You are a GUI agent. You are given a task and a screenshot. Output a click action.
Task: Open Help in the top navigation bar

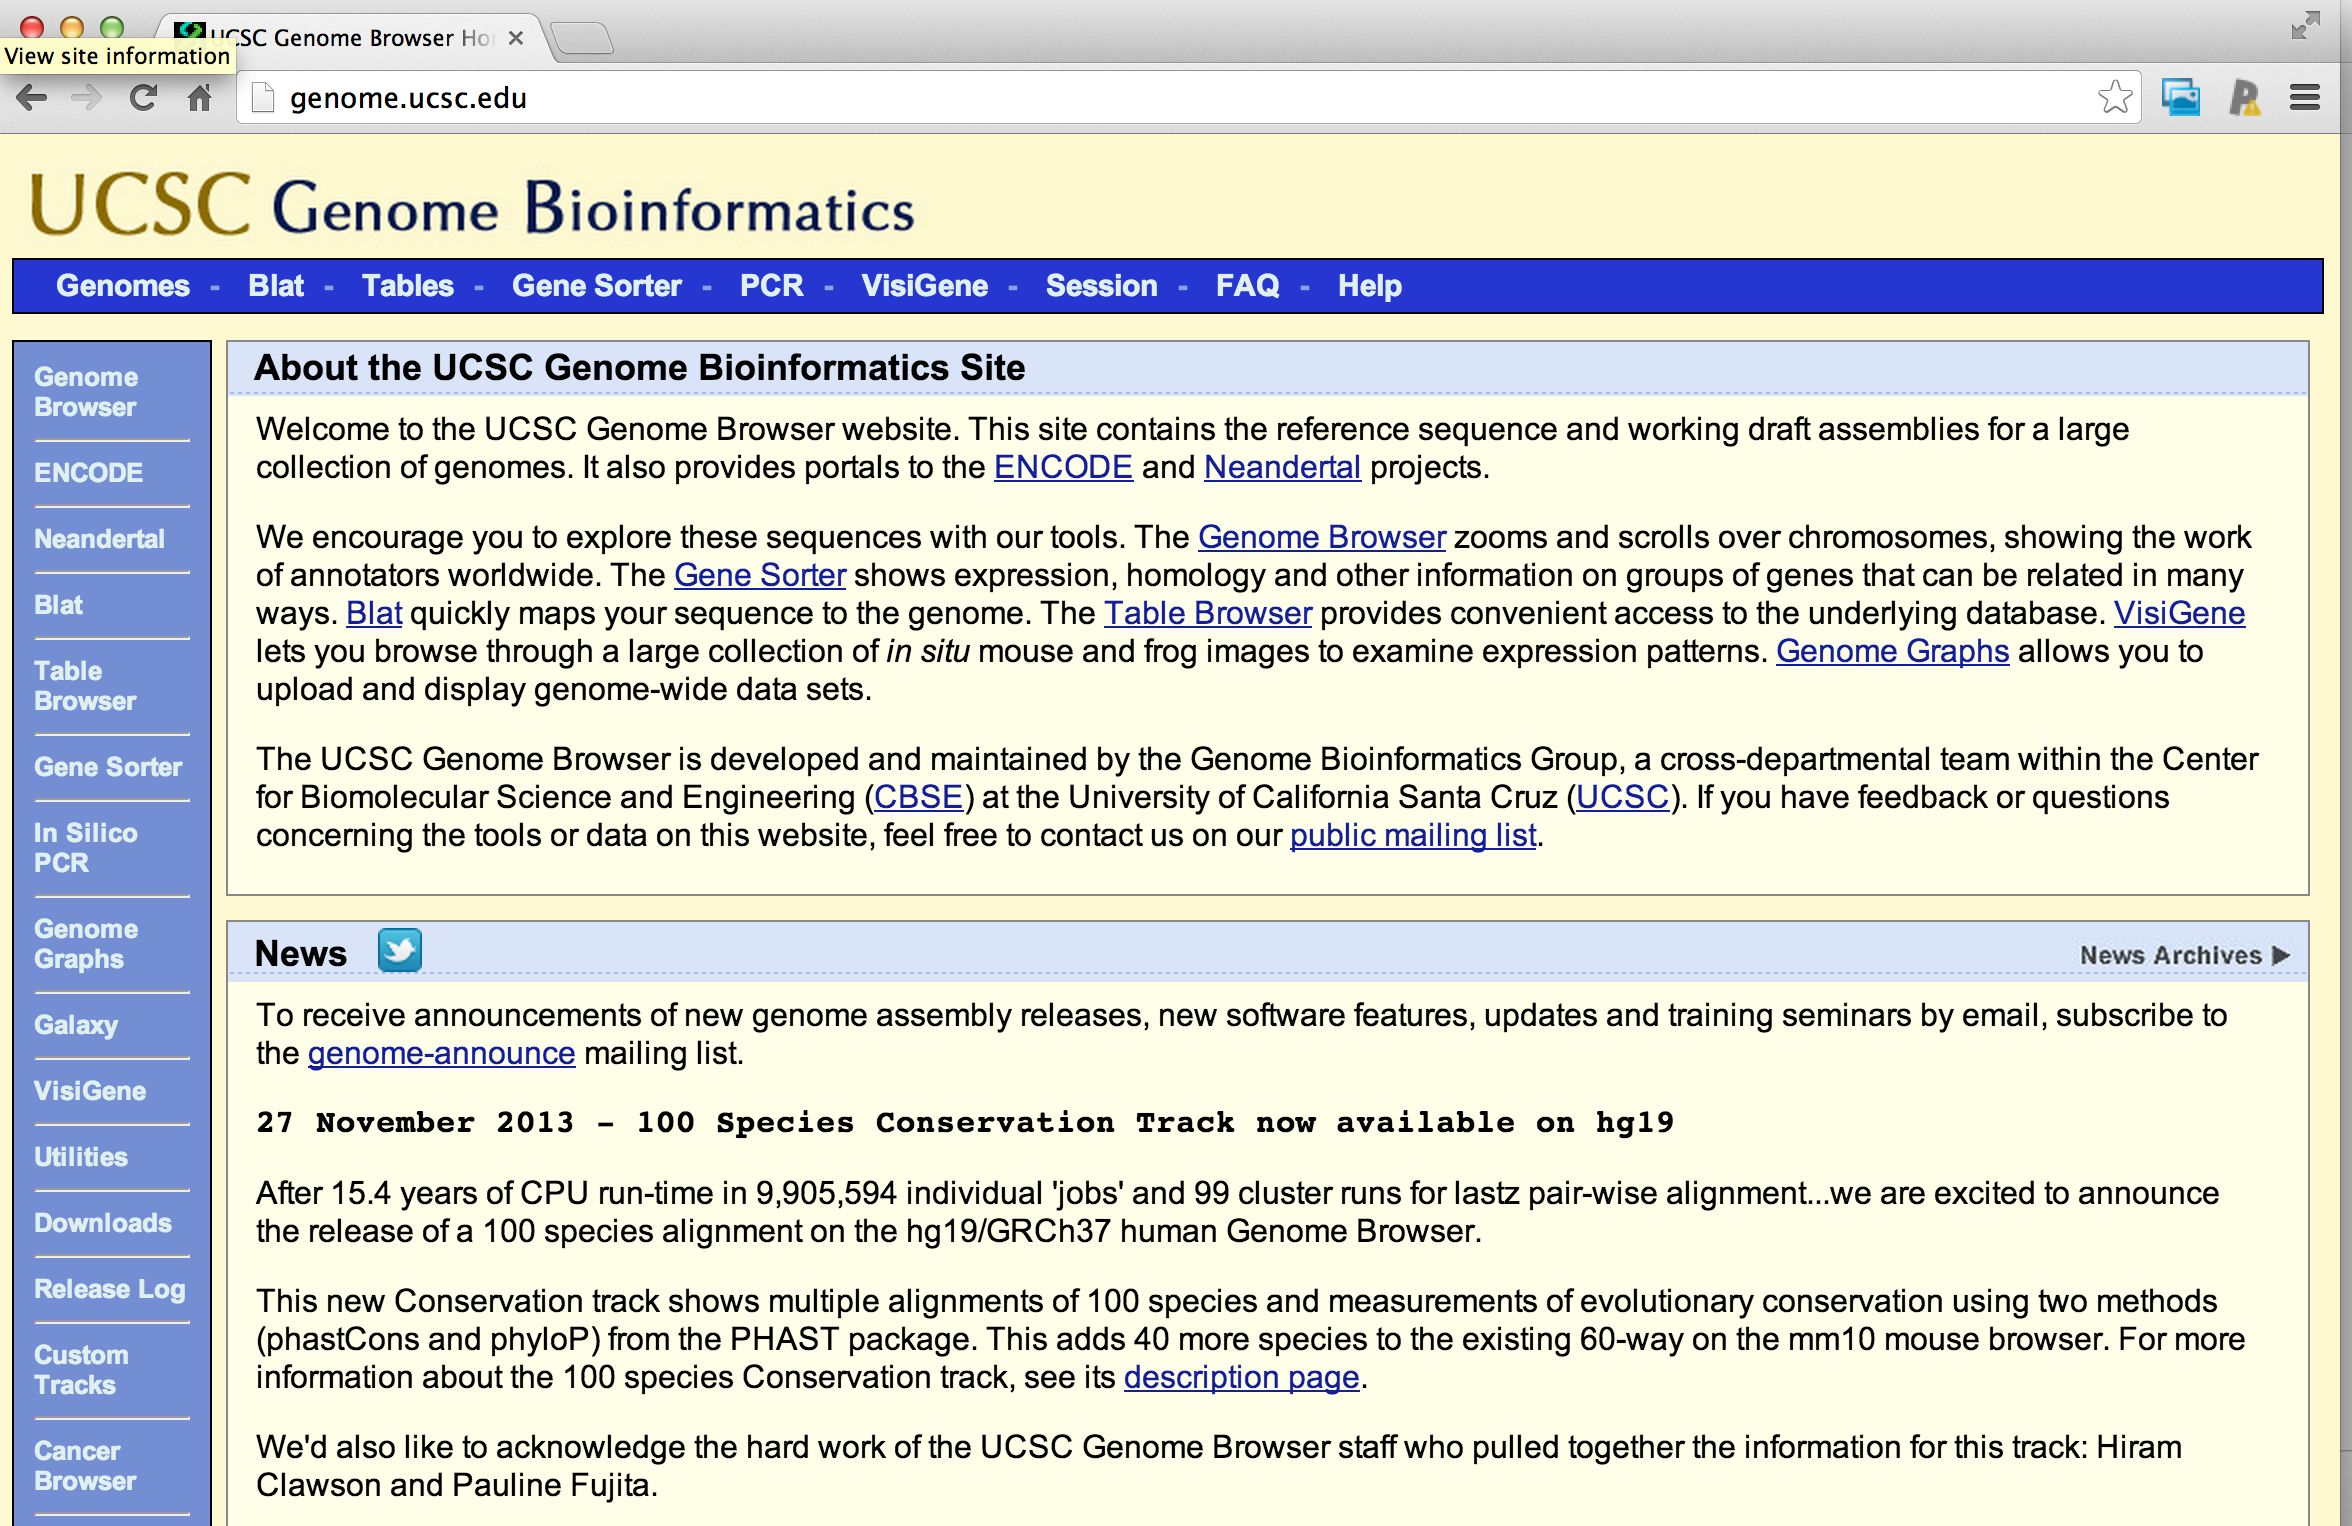[1370, 286]
